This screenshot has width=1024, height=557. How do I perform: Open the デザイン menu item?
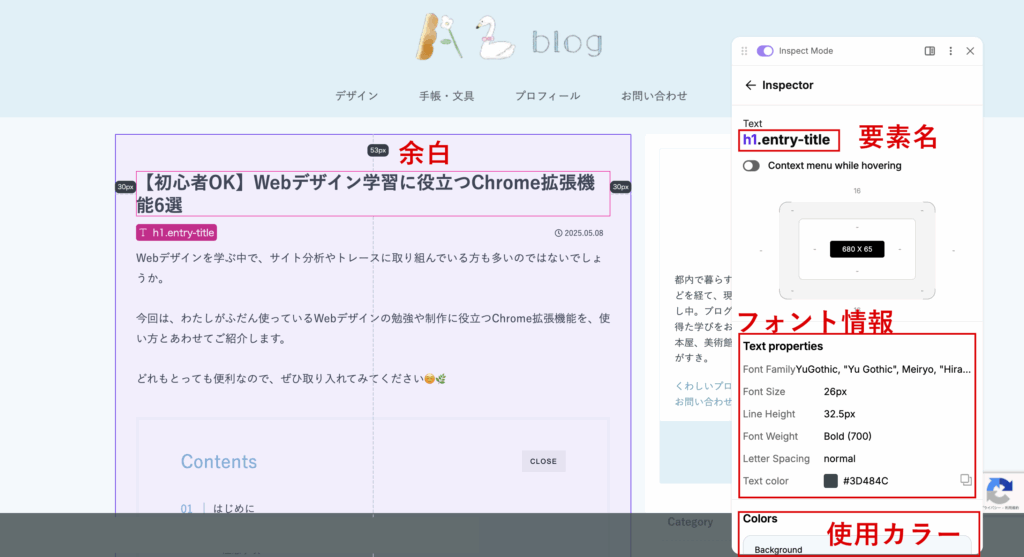[x=356, y=96]
